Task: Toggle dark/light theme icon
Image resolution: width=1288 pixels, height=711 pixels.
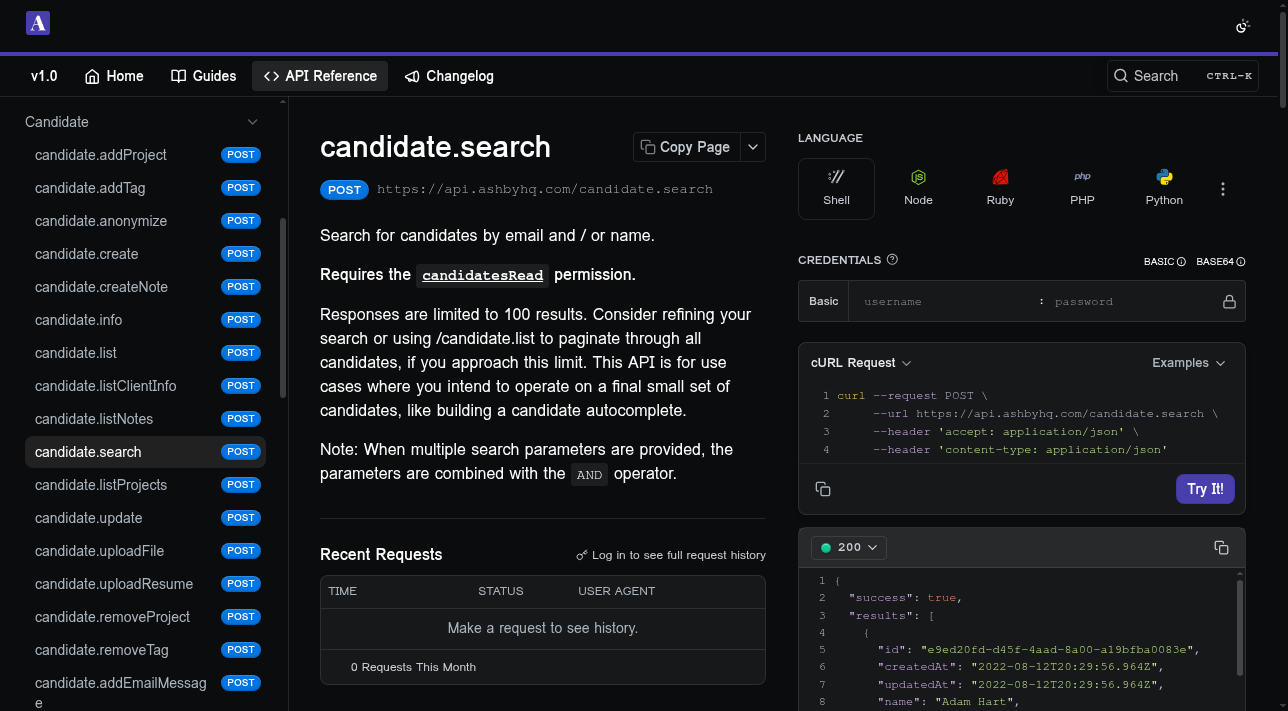Action: coord(1243,26)
